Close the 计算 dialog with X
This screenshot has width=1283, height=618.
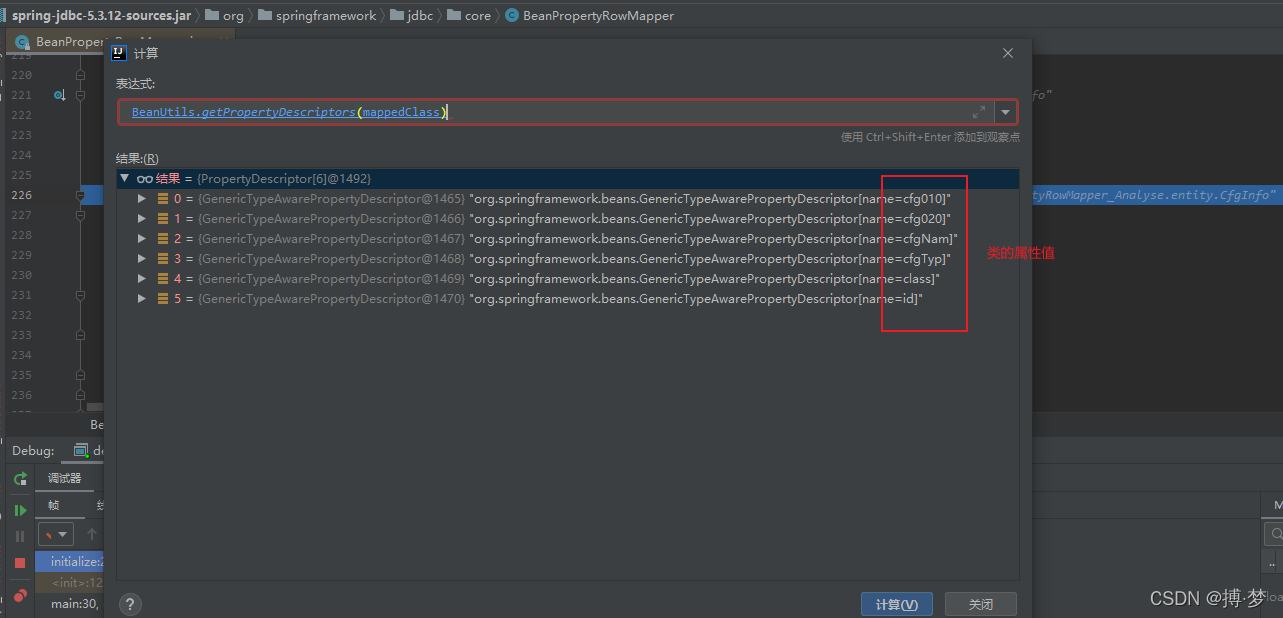(1008, 53)
